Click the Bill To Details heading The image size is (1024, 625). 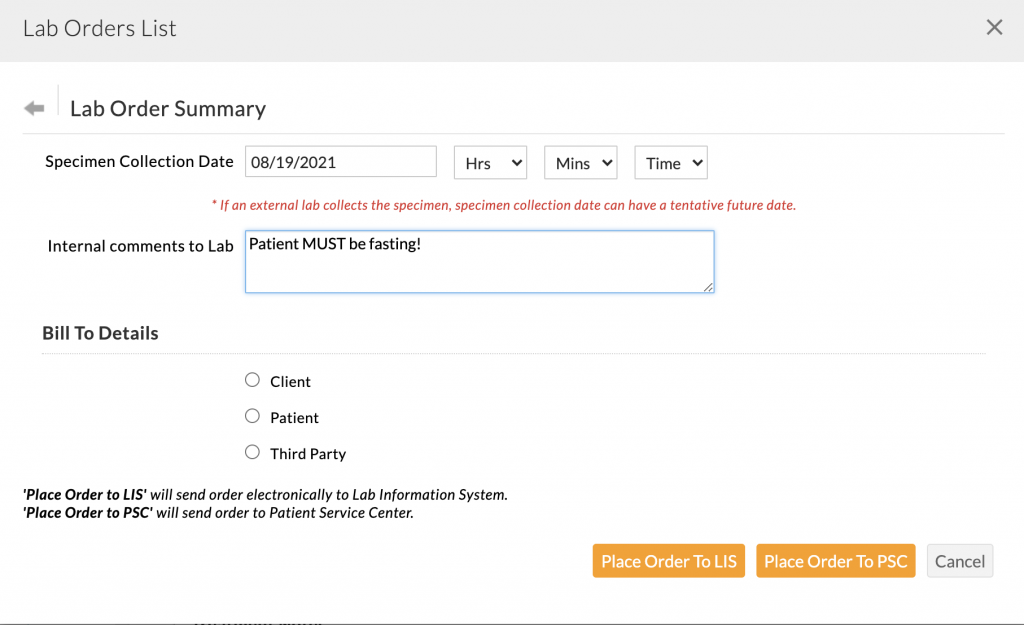pyautogui.click(x=100, y=333)
